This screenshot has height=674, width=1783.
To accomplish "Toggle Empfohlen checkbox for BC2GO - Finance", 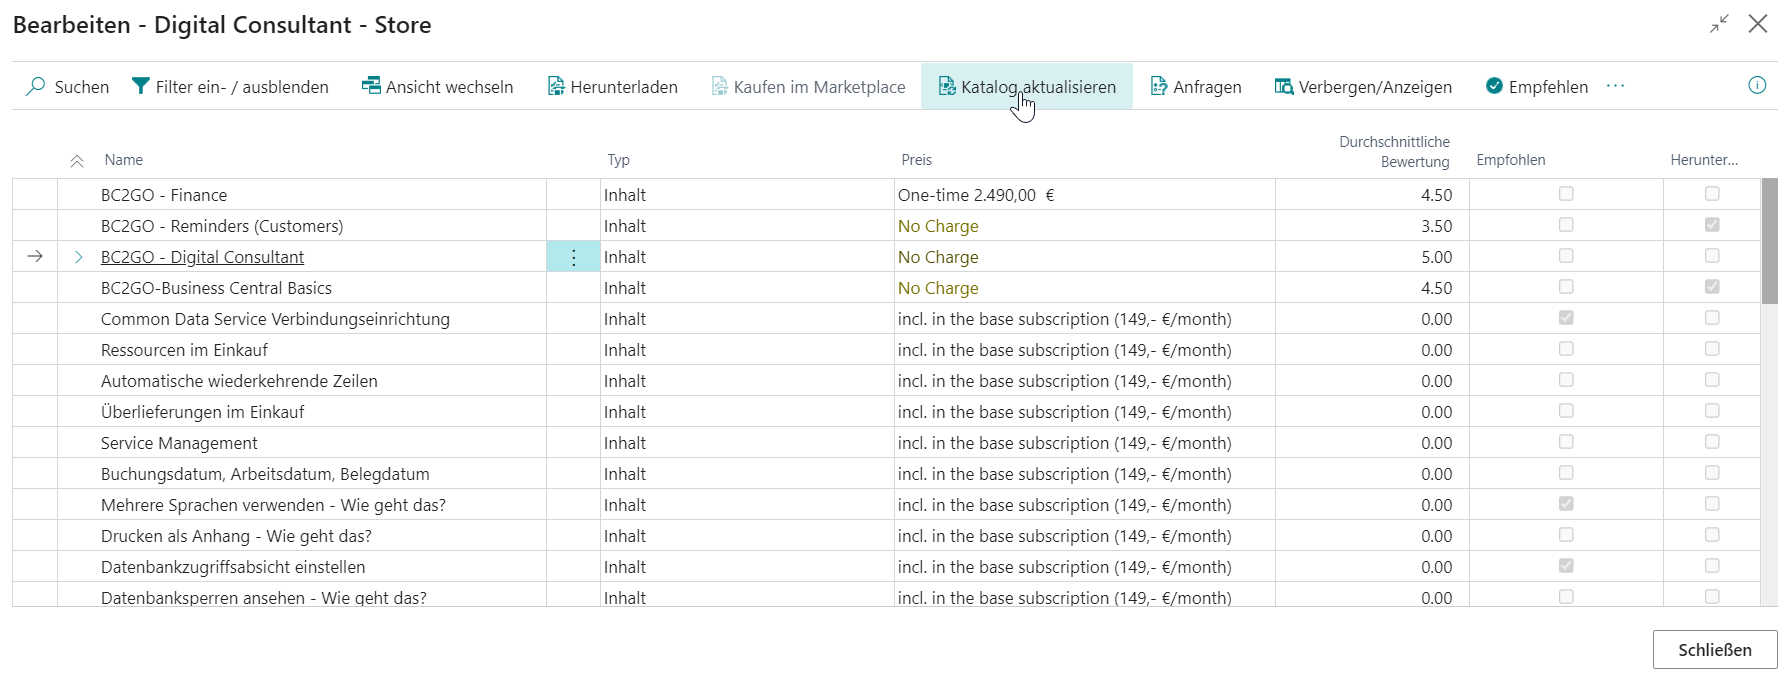I will pyautogui.click(x=1566, y=194).
